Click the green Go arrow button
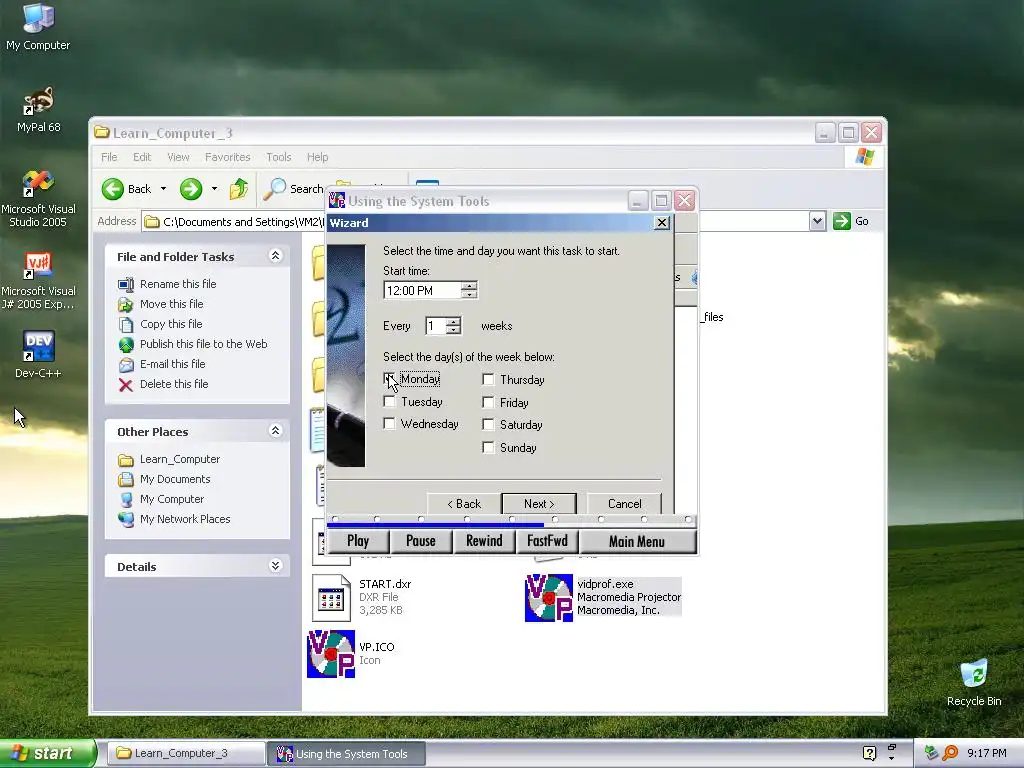This screenshot has height=768, width=1024. coord(842,221)
